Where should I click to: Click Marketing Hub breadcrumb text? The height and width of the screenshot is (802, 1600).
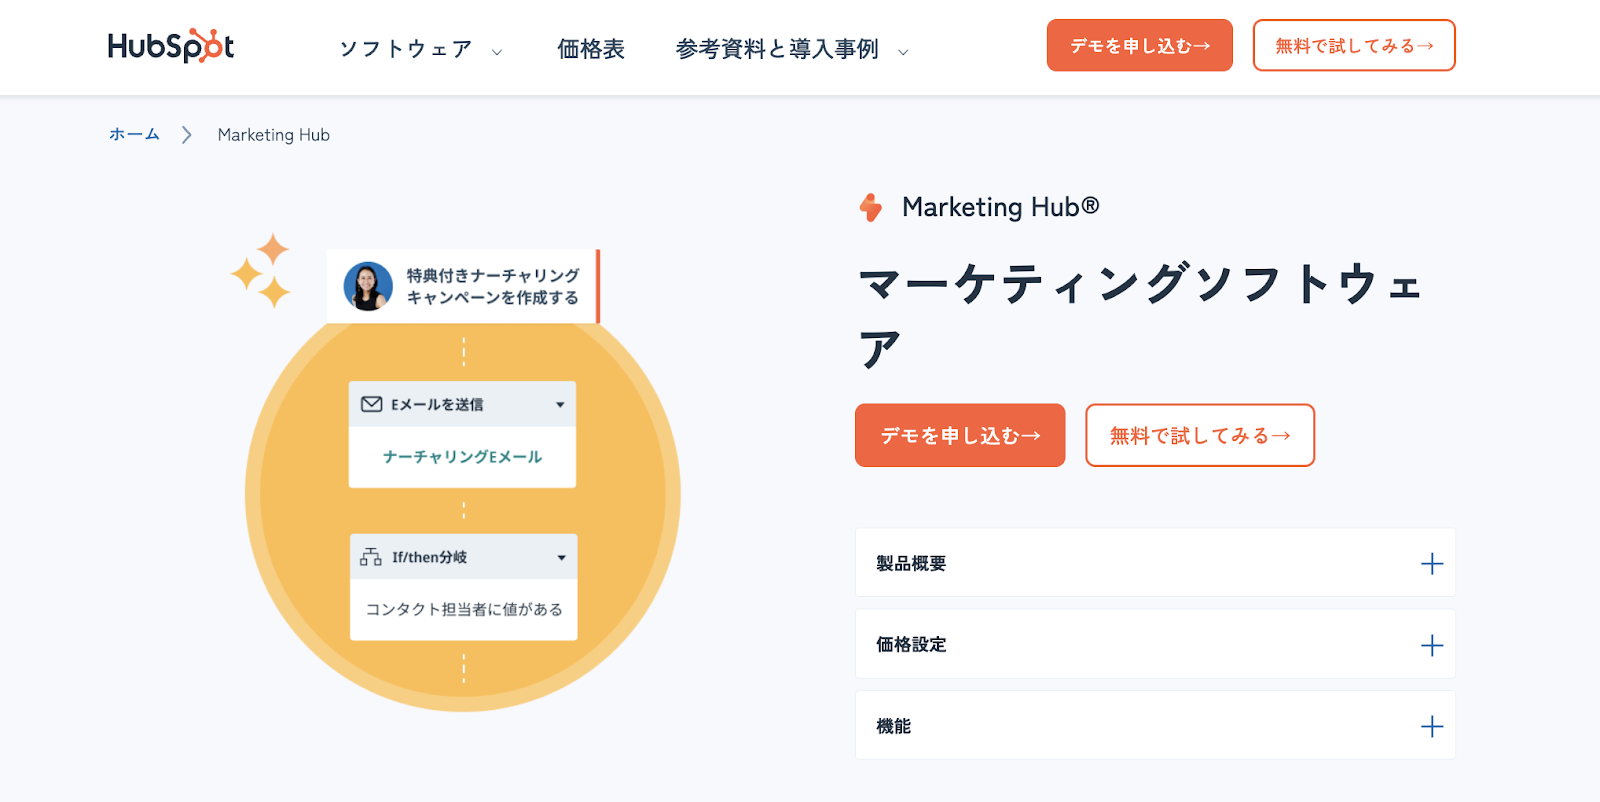pos(273,135)
